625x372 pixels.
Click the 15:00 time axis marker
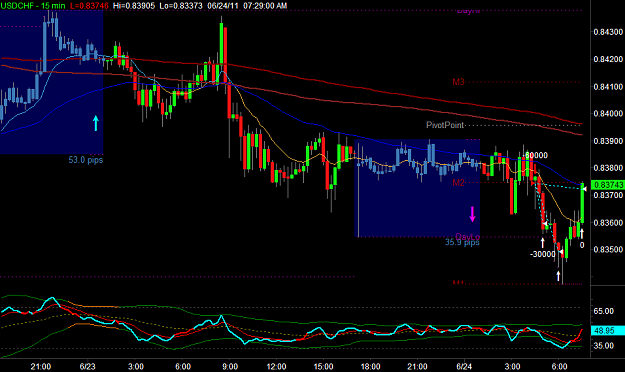coord(323,366)
